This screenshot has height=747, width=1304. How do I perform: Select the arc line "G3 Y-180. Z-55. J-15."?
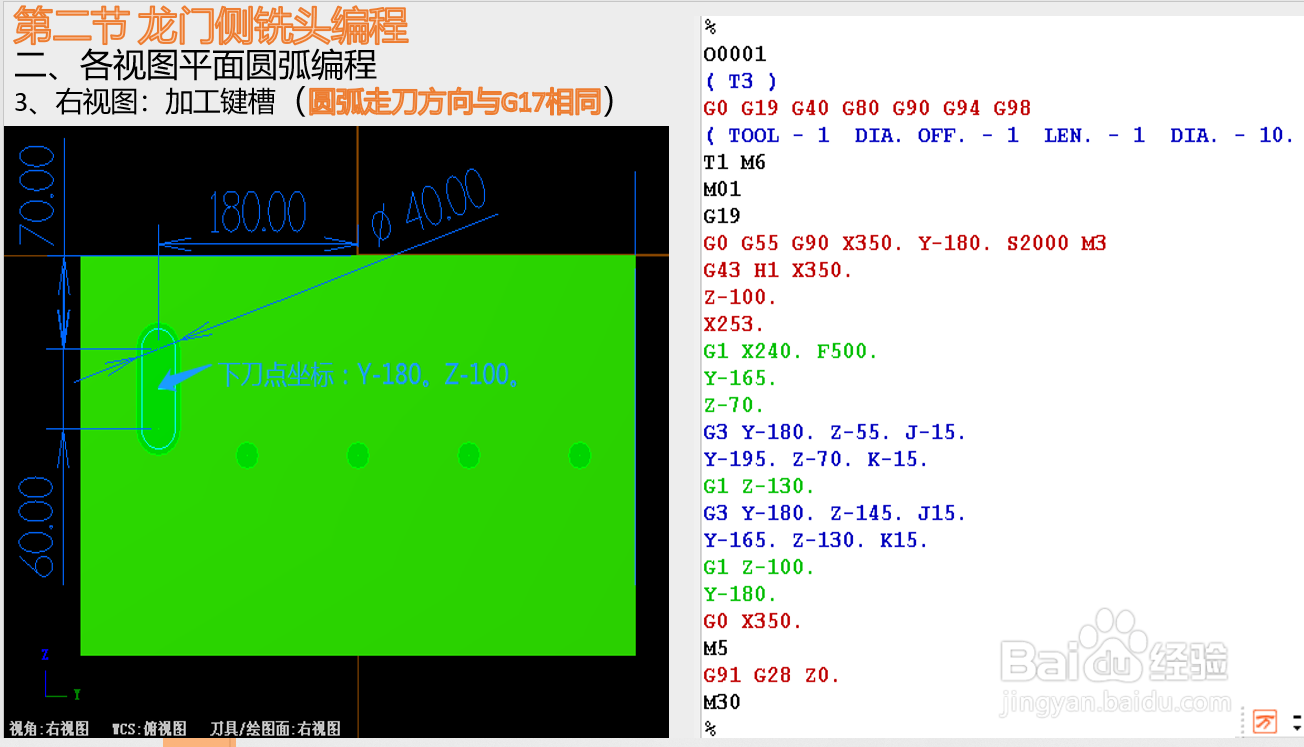pyautogui.click(x=835, y=432)
